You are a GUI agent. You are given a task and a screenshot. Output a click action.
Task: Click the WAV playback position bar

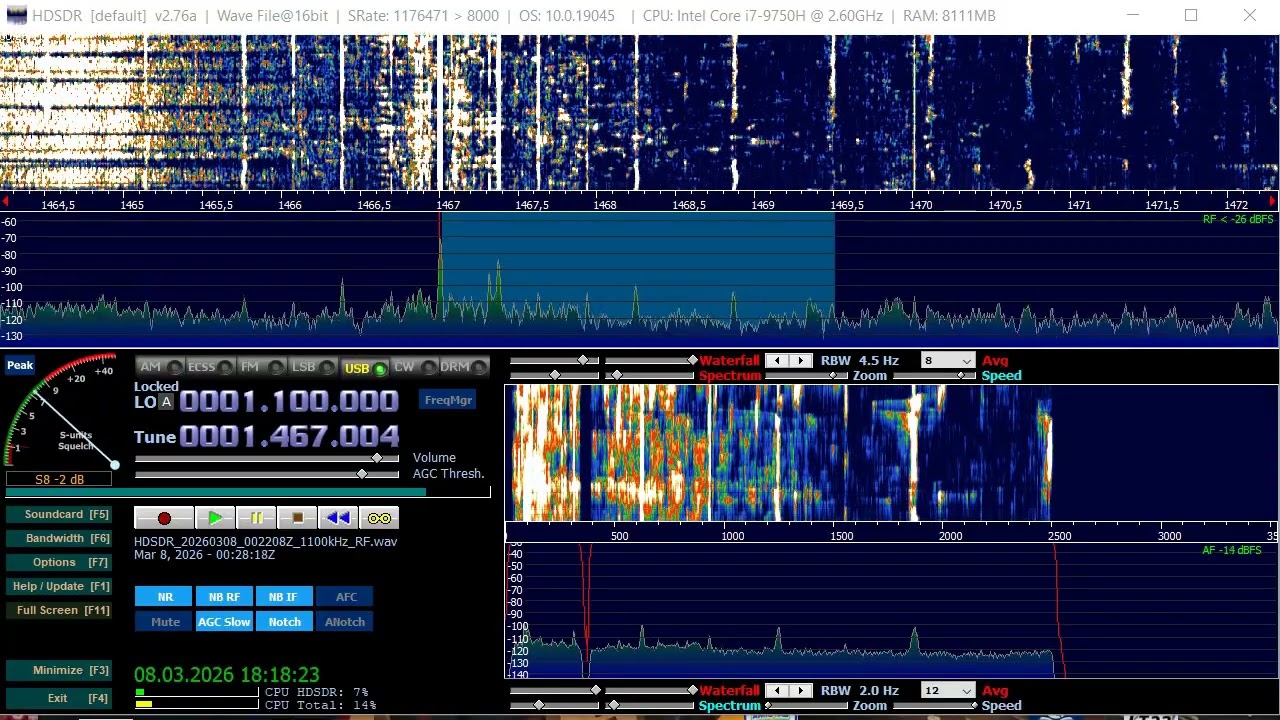coord(248,492)
